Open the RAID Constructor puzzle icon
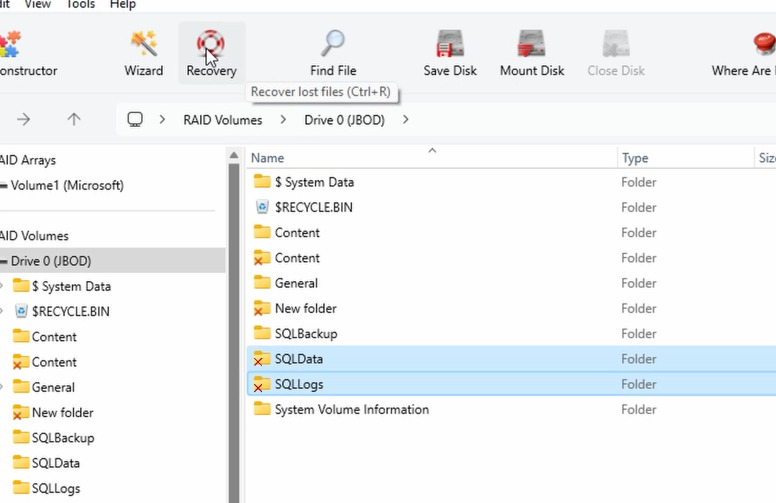The height and width of the screenshot is (503, 776). [x=10, y=44]
